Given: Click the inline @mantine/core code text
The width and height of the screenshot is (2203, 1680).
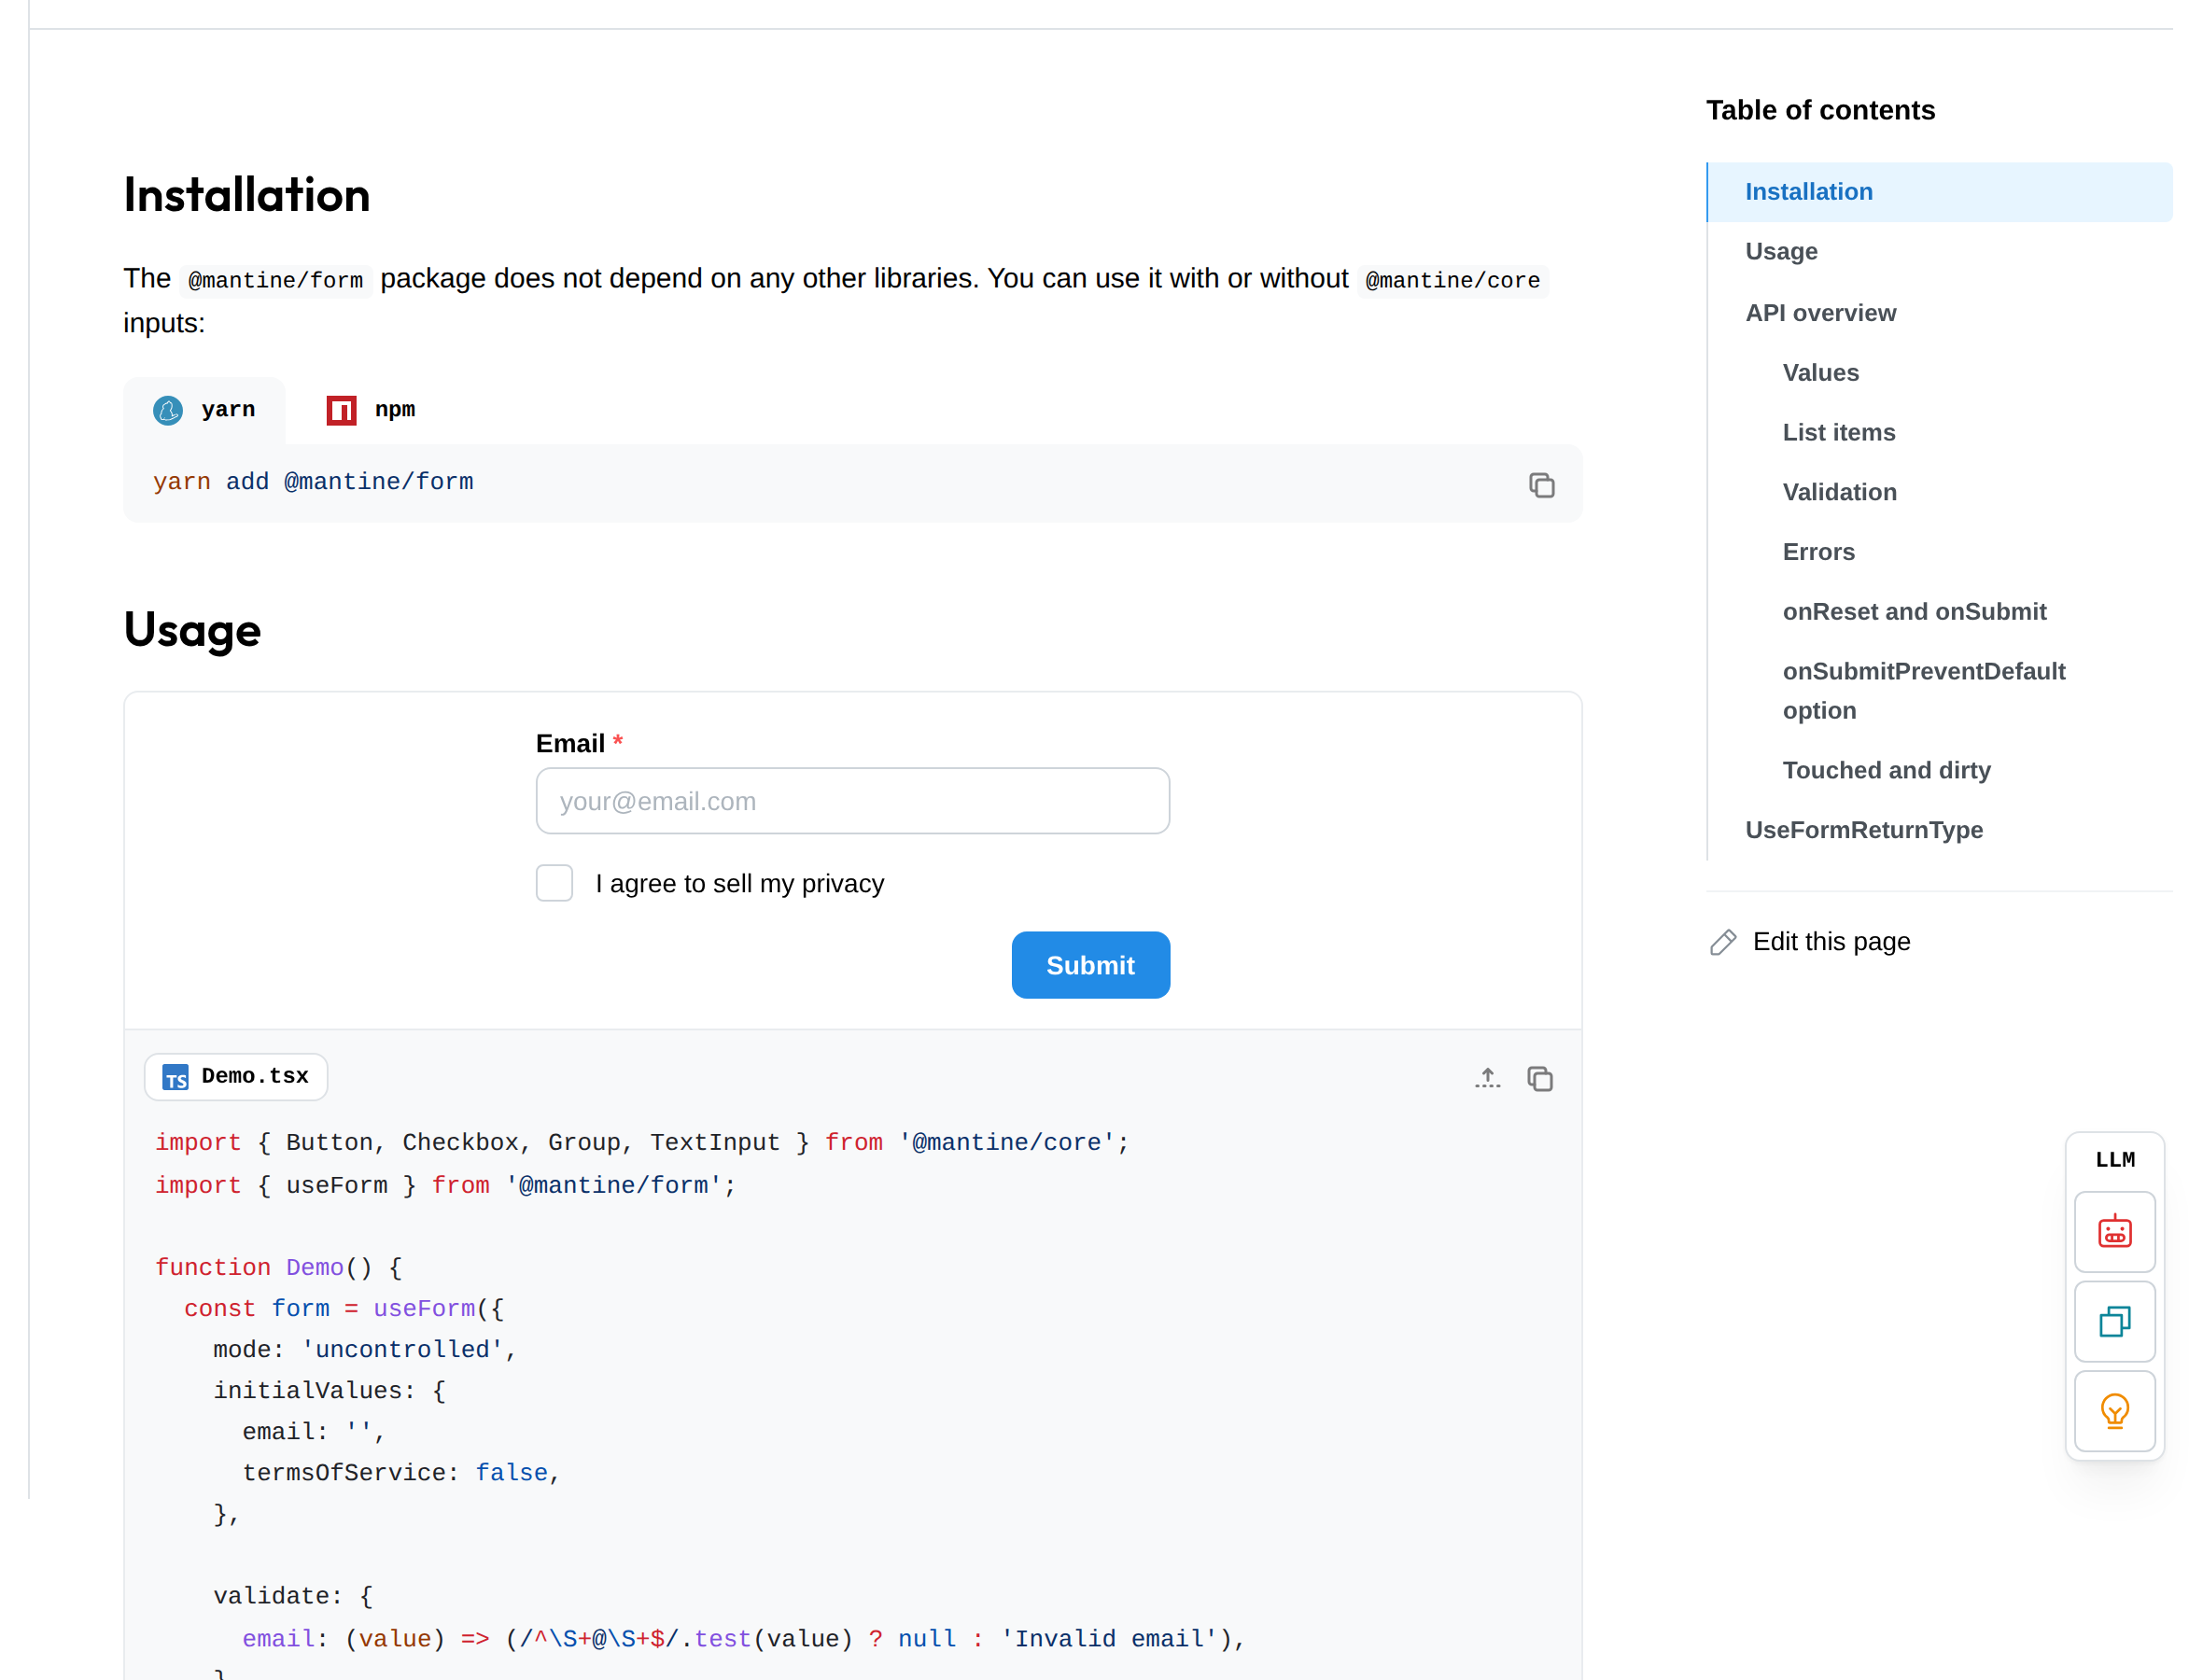Looking at the screenshot, I should (1452, 280).
